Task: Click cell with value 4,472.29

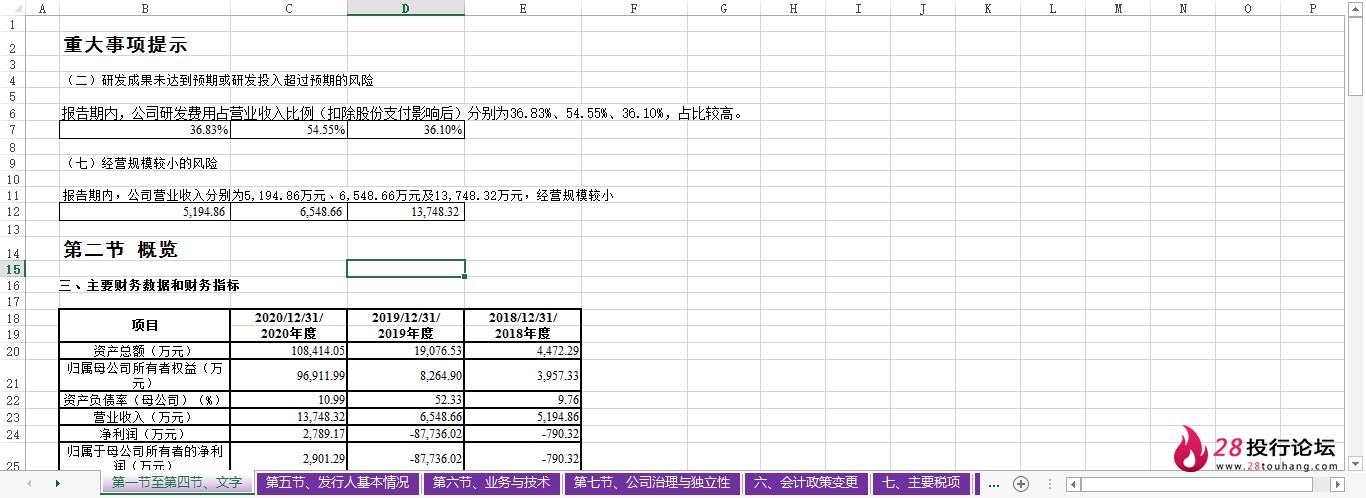Action: 523,351
